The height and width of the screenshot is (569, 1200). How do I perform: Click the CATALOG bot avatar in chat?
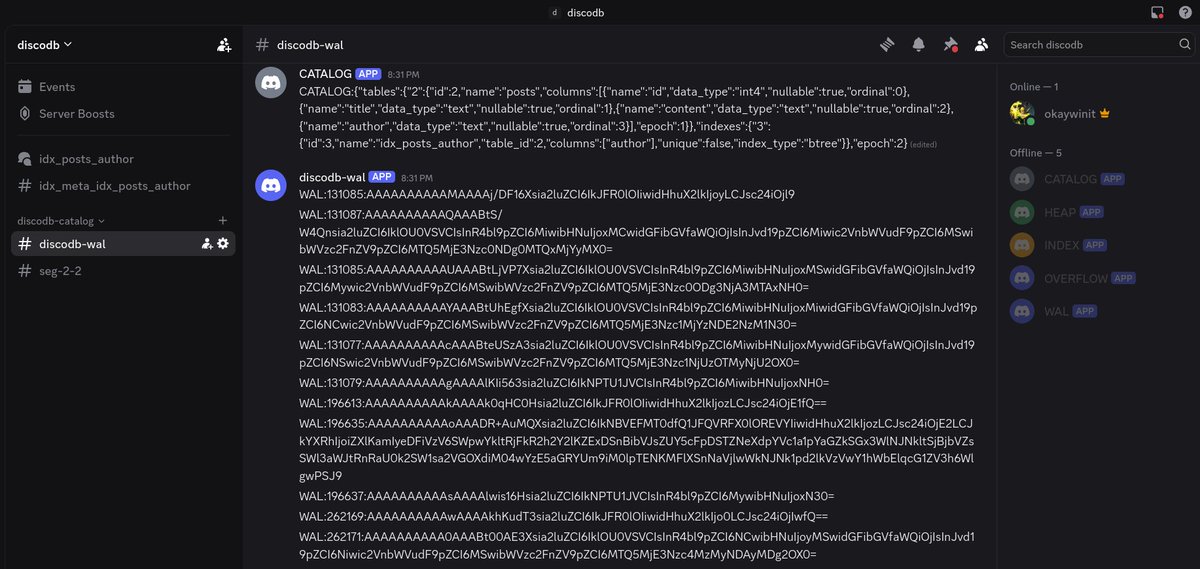point(271,83)
